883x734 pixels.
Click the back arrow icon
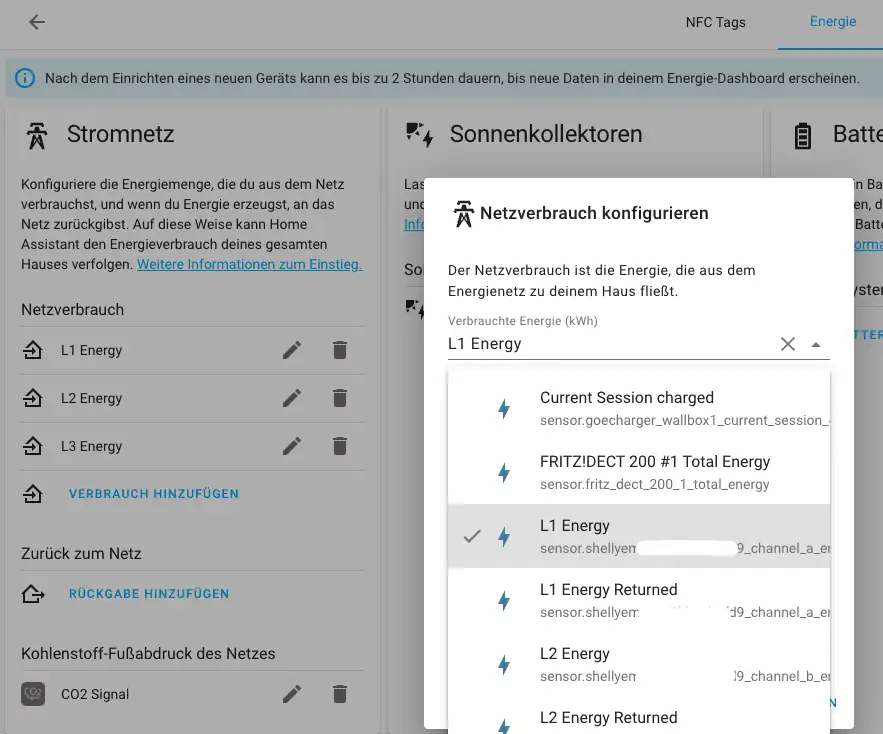[37, 22]
